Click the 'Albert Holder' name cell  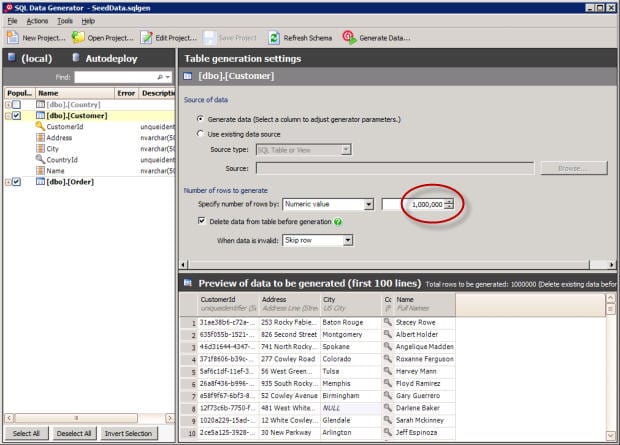click(425, 334)
